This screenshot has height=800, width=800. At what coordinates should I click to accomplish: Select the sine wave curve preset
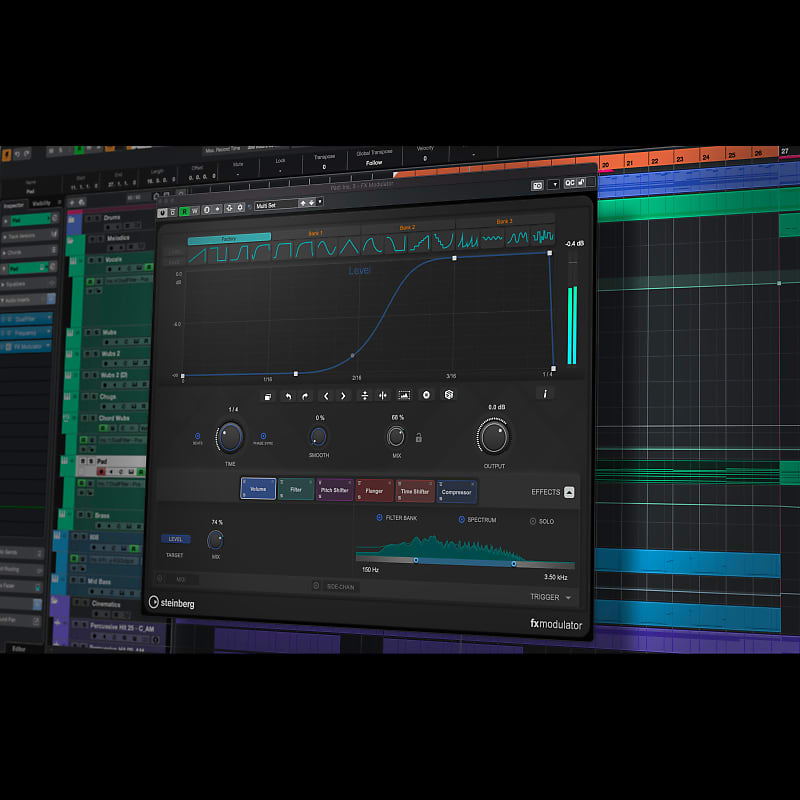[327, 248]
